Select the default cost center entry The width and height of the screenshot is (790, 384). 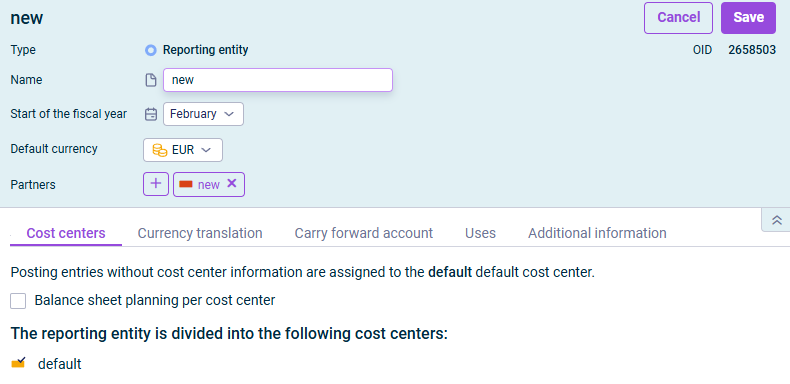(x=59, y=364)
